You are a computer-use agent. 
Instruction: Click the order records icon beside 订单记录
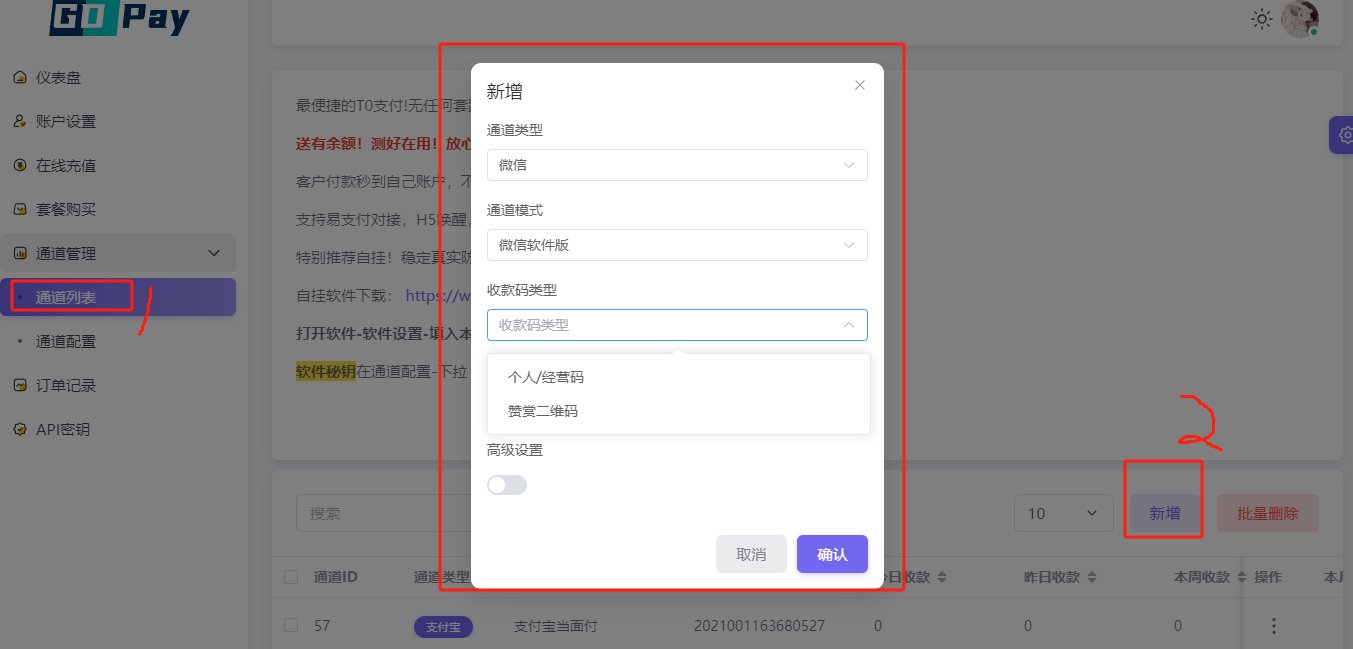[x=19, y=386]
